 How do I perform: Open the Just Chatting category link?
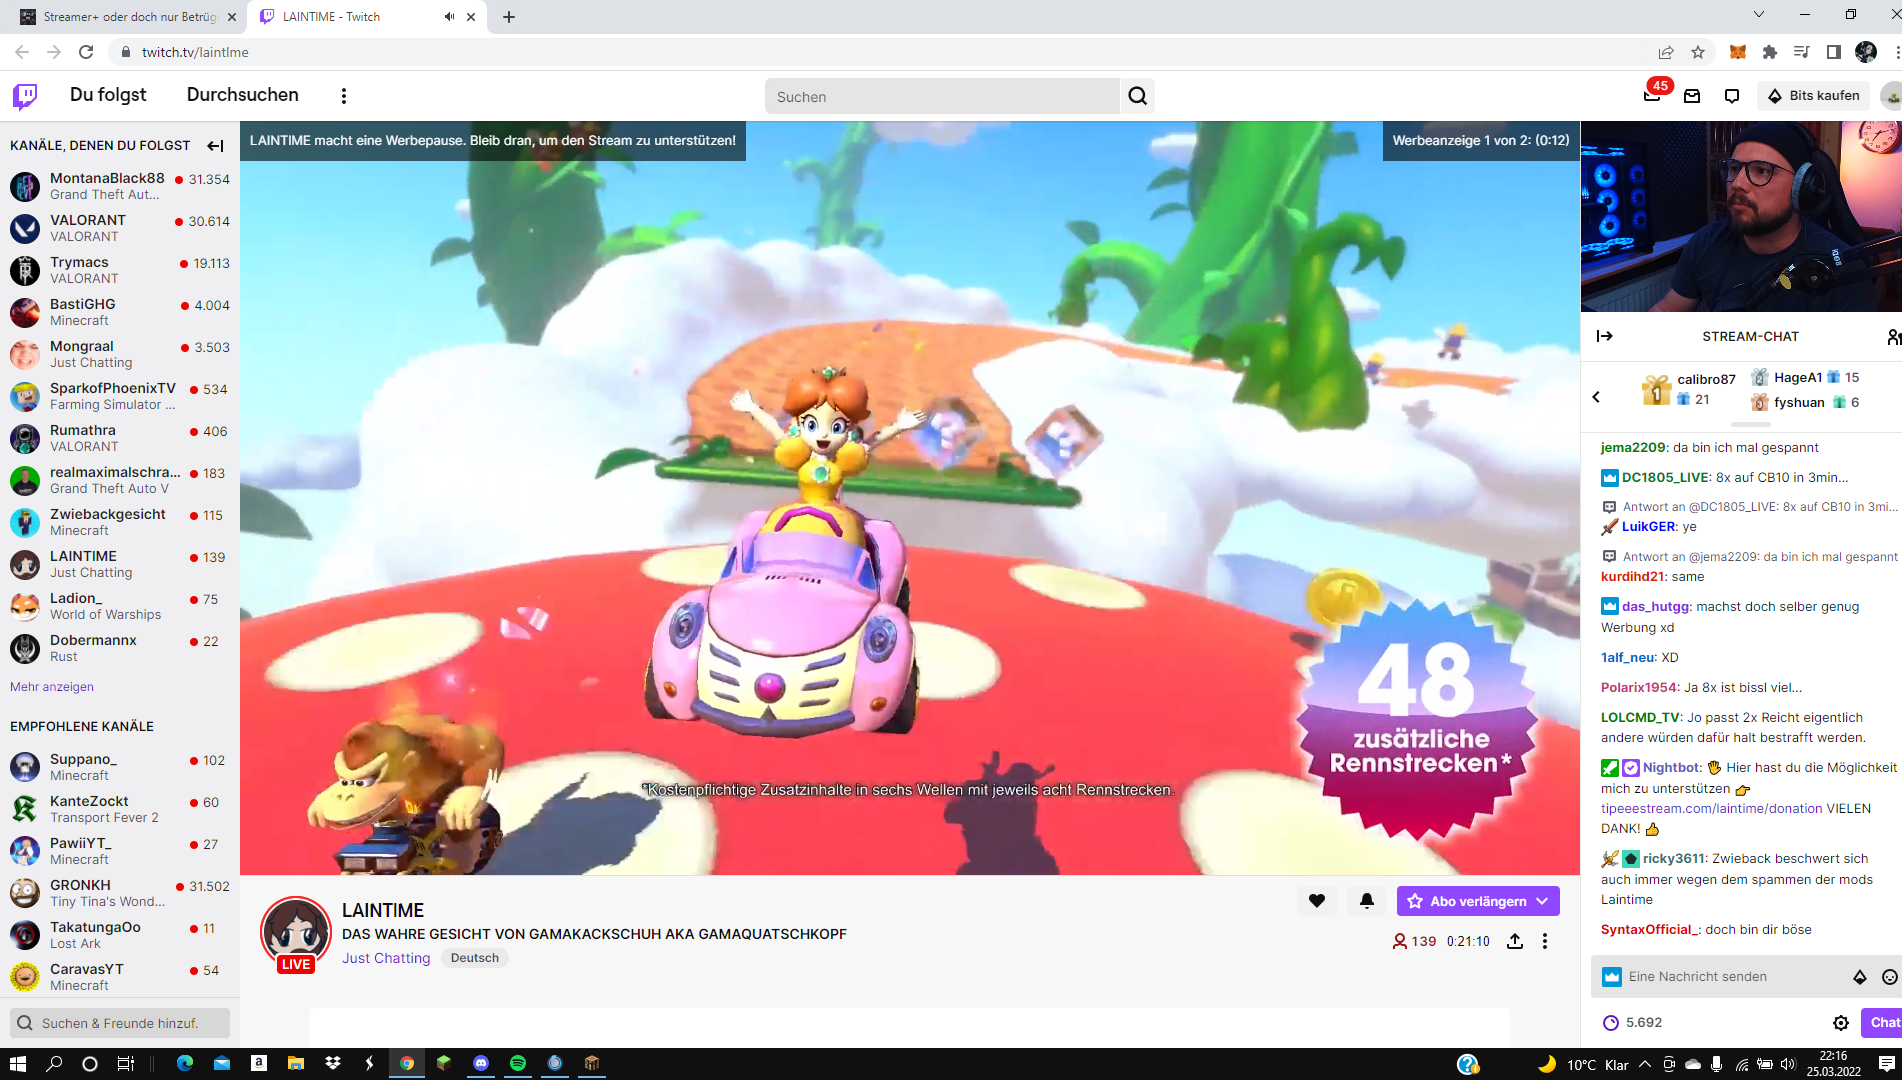[x=386, y=958]
